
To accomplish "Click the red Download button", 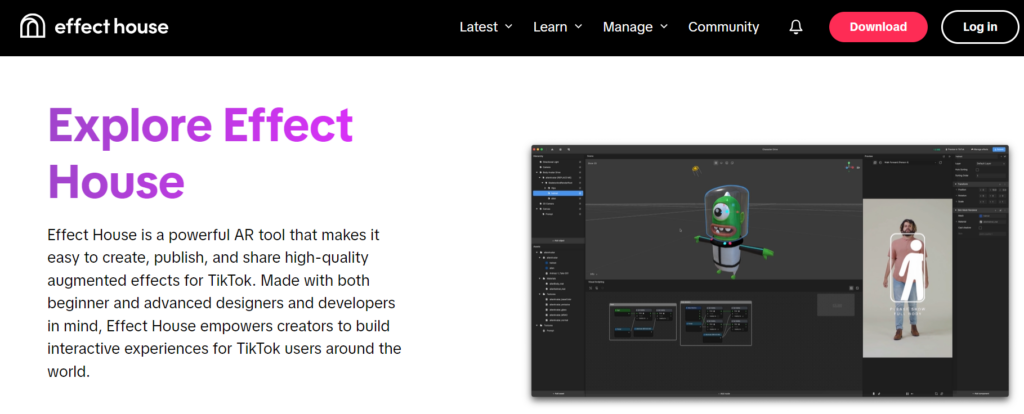I will click(878, 27).
